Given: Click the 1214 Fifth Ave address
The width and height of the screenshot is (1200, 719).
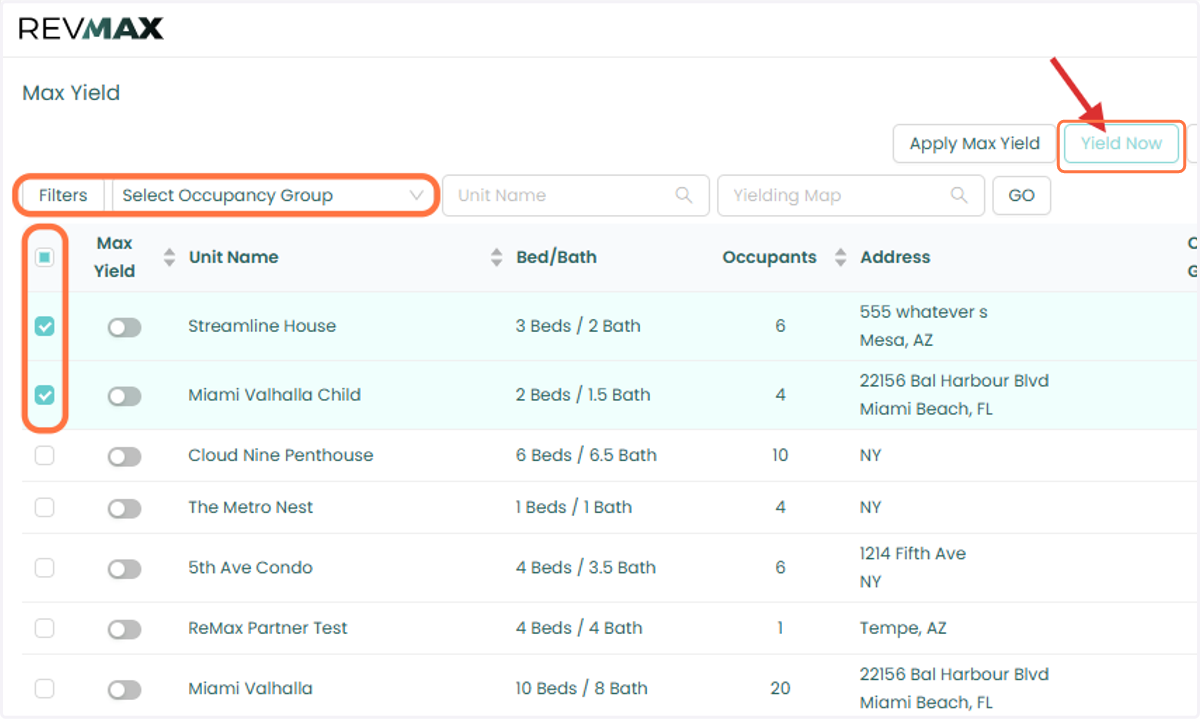Looking at the screenshot, I should click(x=913, y=553).
